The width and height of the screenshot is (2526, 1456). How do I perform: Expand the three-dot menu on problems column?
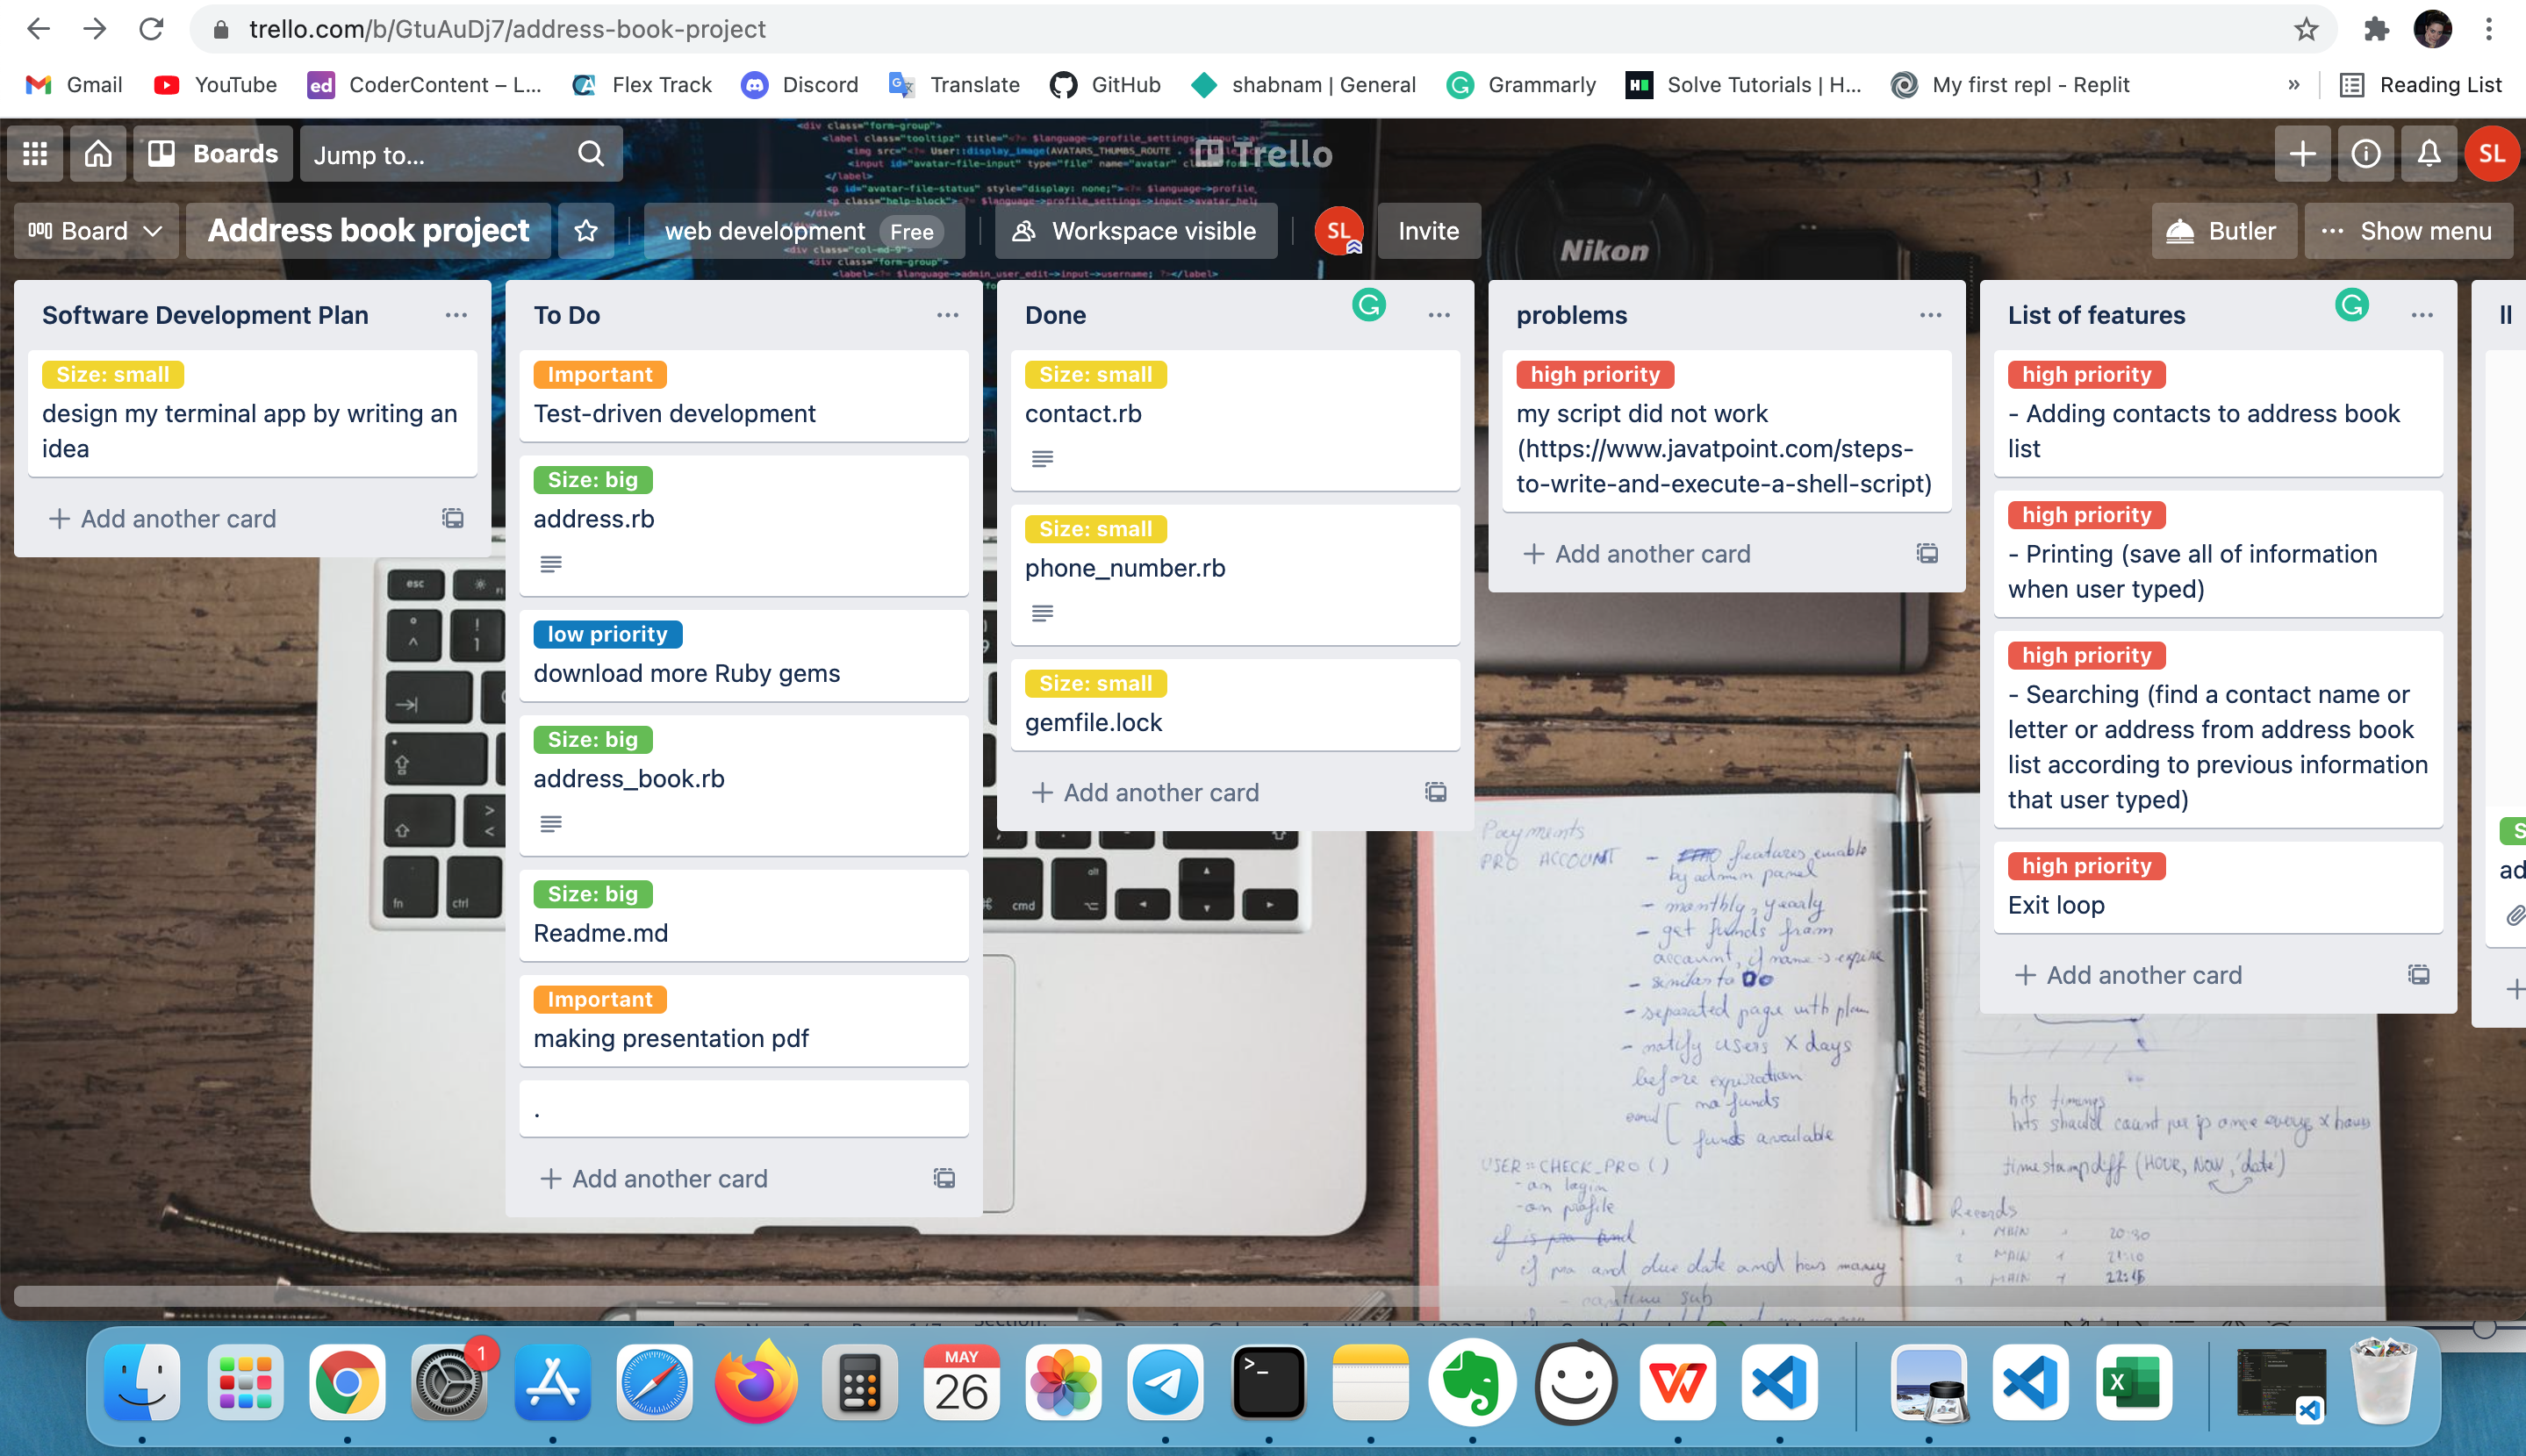click(x=1929, y=314)
